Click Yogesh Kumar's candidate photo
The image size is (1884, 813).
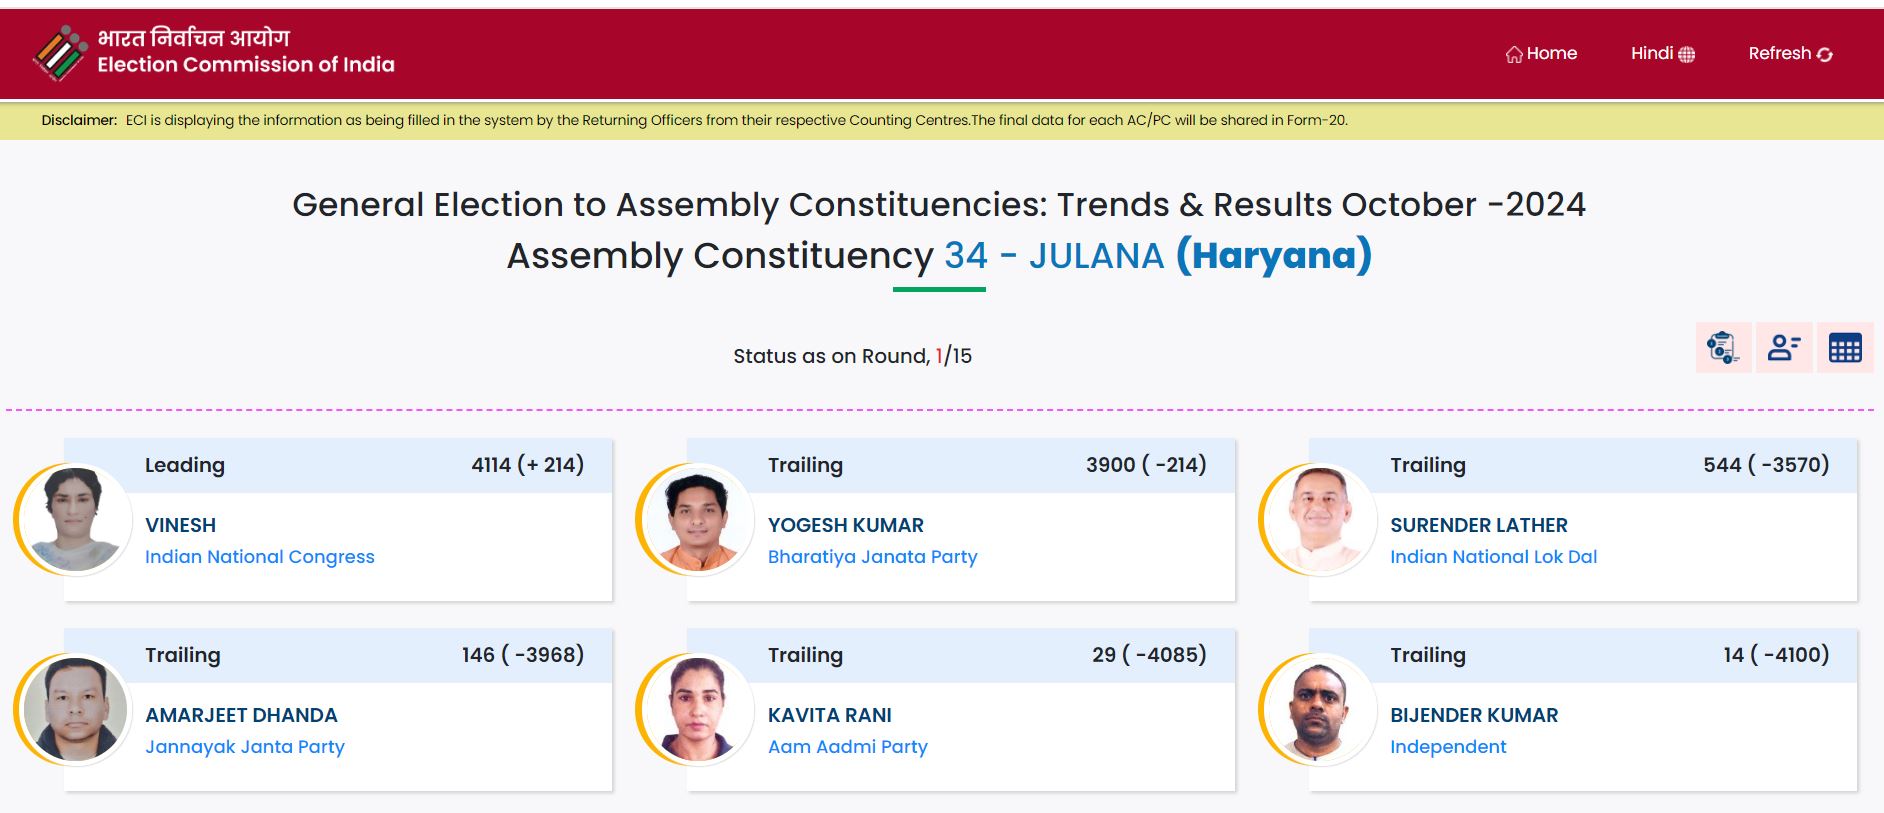tap(697, 519)
